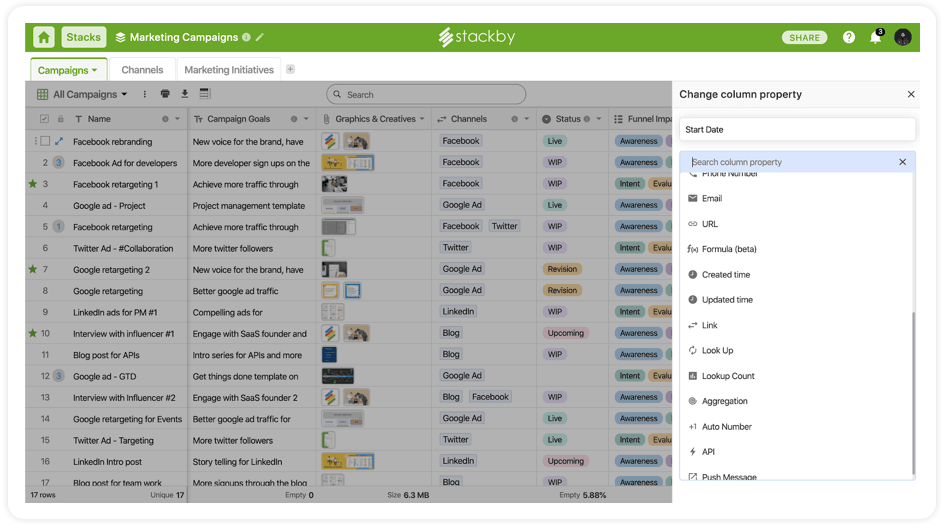
Task: Switch to the Channels tab
Action: pyautogui.click(x=142, y=70)
